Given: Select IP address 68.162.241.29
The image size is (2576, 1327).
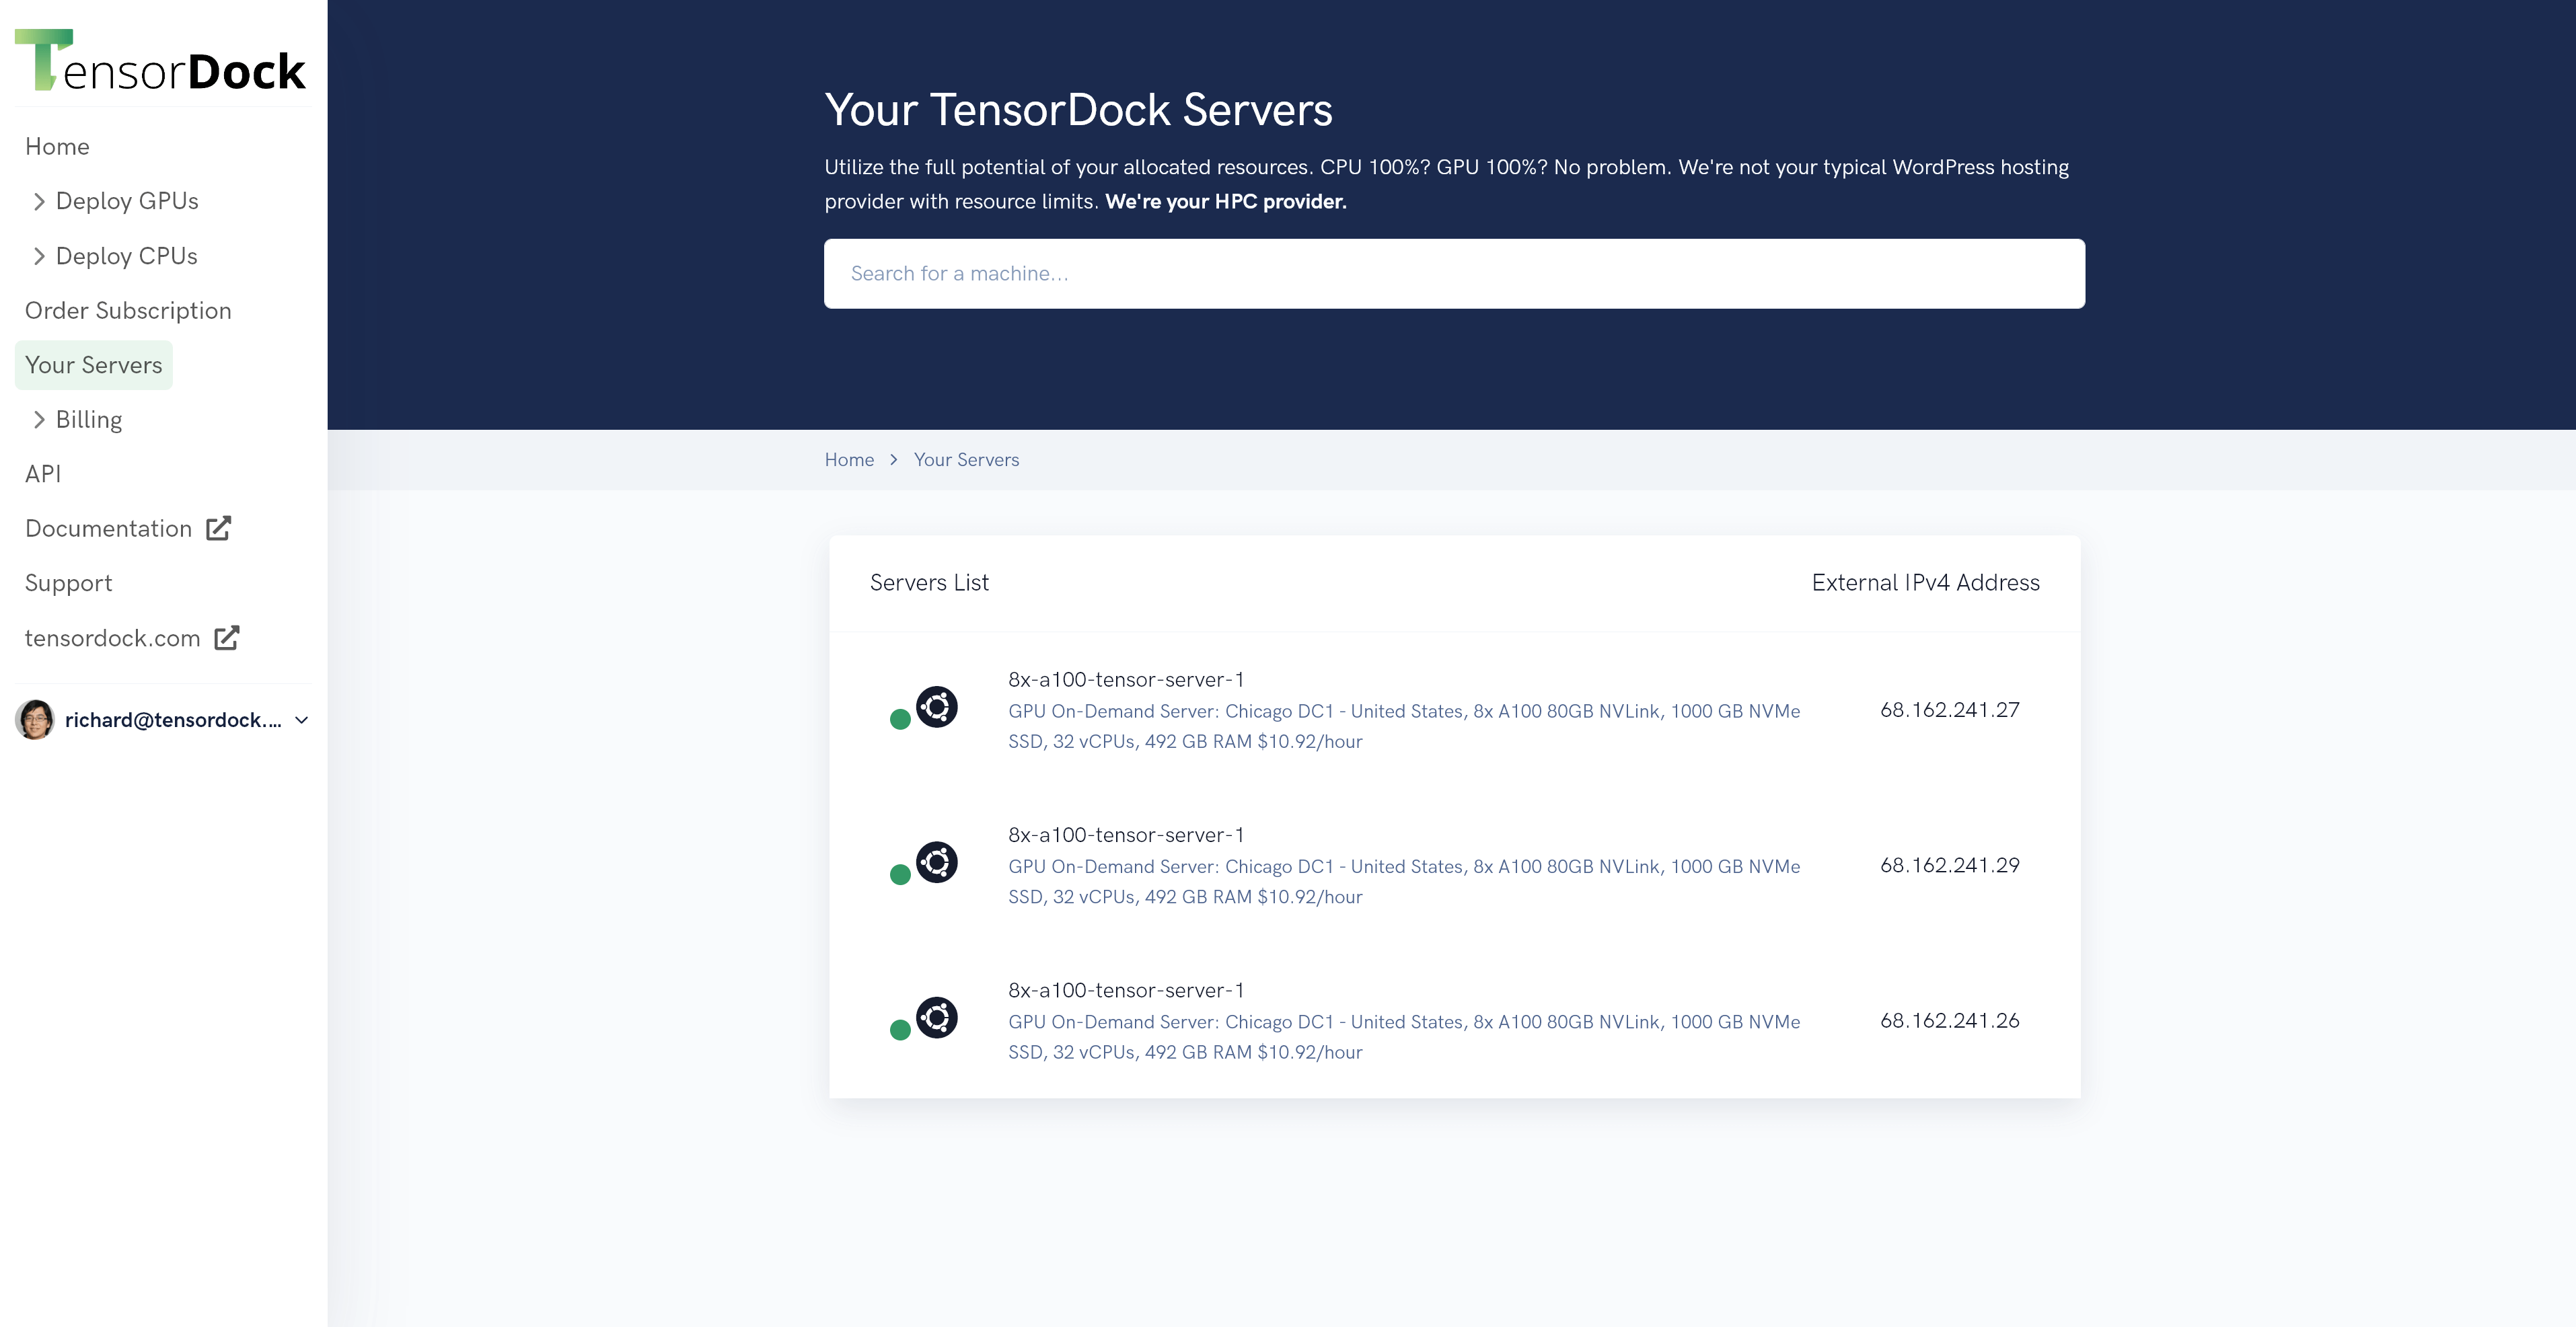Looking at the screenshot, I should [x=1950, y=865].
